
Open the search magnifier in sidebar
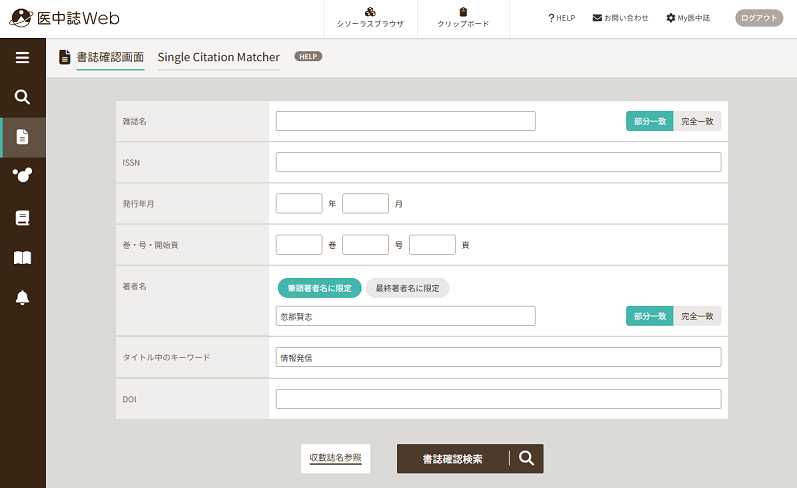pos(22,97)
